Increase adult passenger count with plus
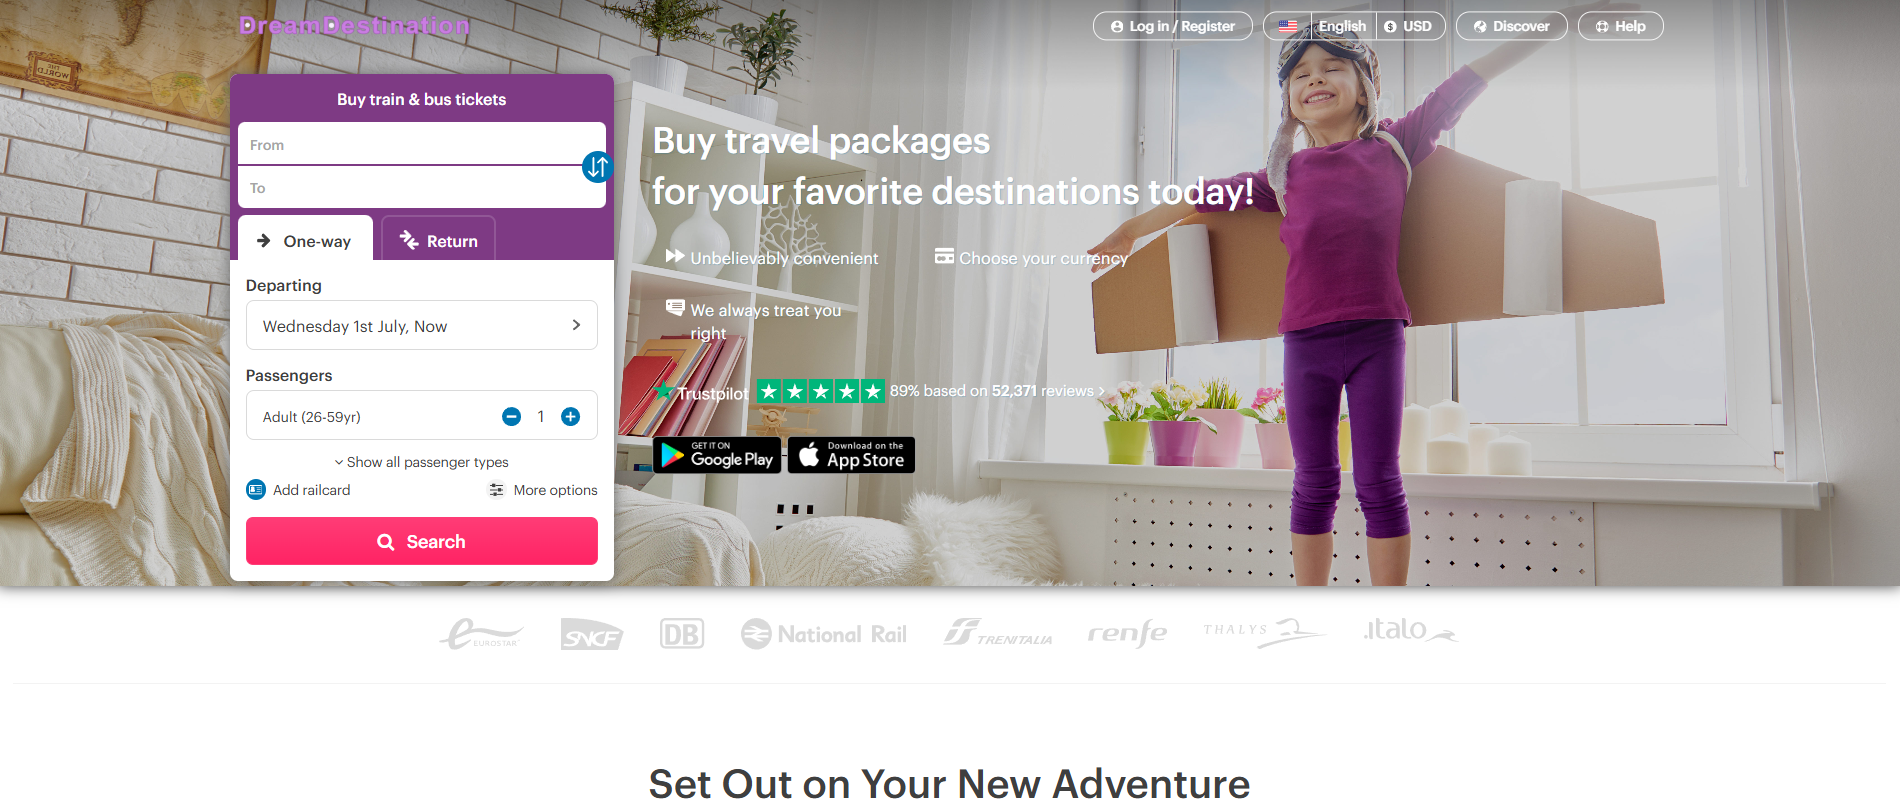The width and height of the screenshot is (1900, 808). click(570, 417)
